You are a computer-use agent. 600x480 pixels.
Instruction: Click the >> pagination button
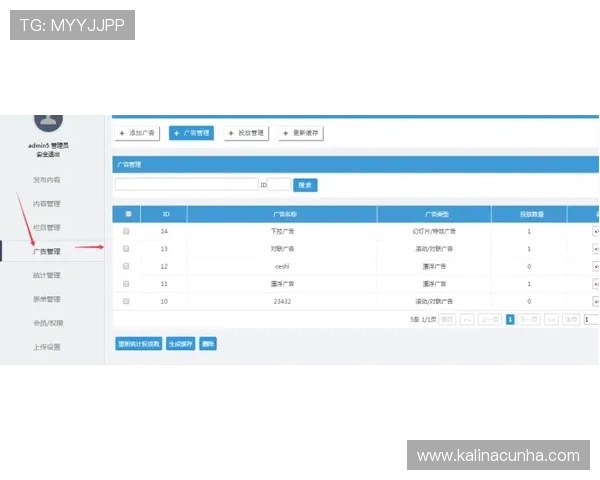coord(551,319)
